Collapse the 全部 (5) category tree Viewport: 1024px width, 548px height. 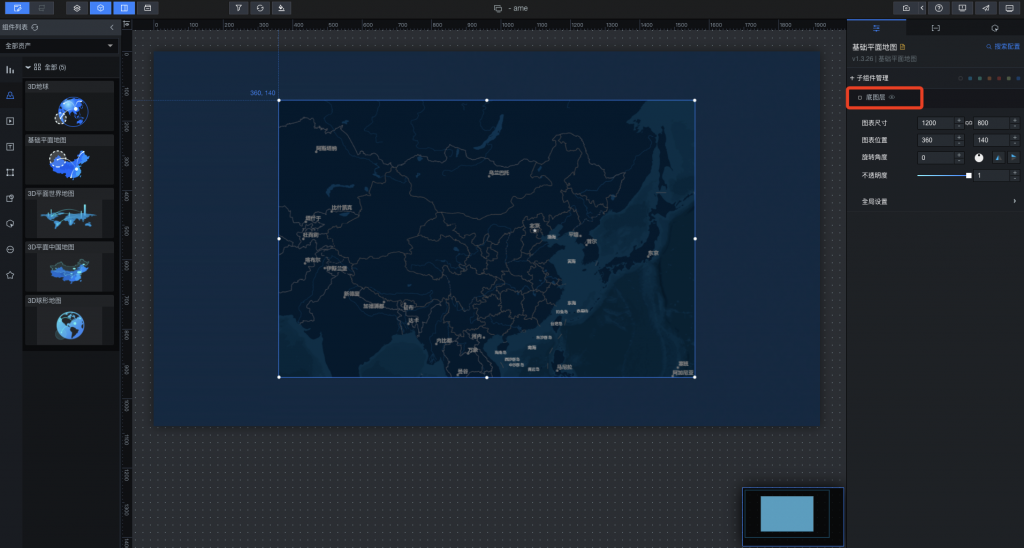point(28,67)
